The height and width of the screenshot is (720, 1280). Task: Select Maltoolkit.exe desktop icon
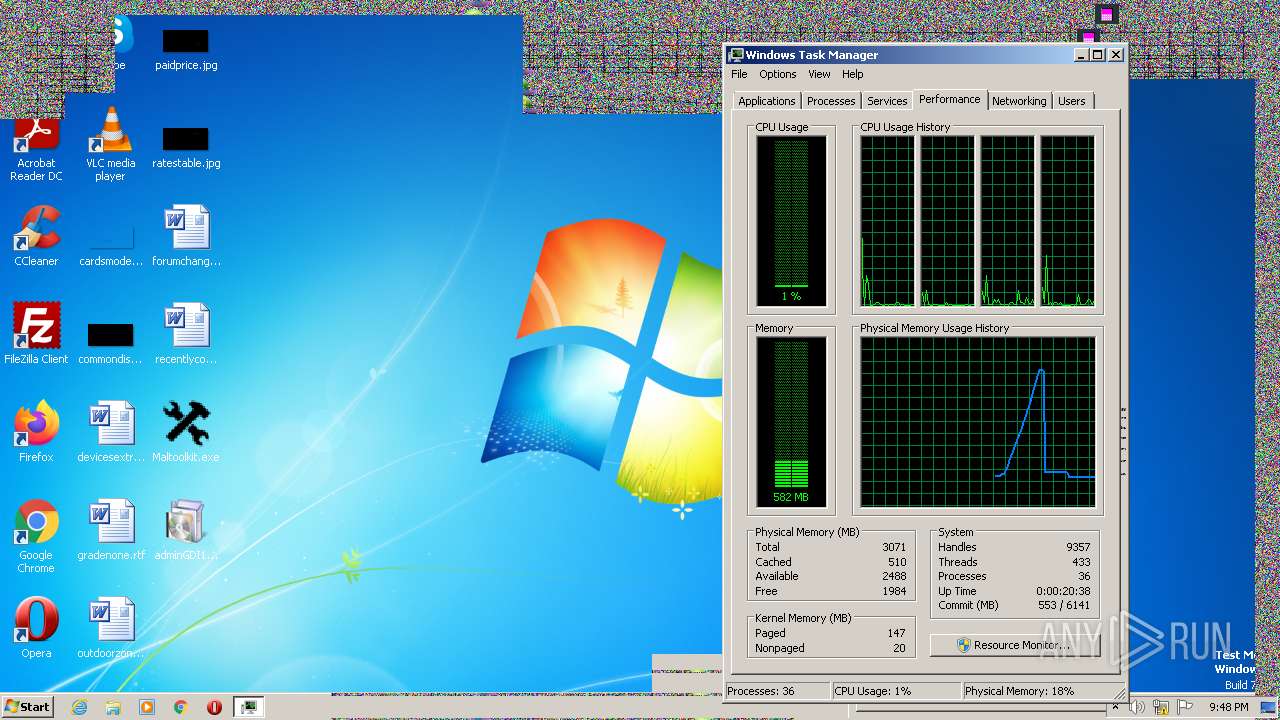186,432
